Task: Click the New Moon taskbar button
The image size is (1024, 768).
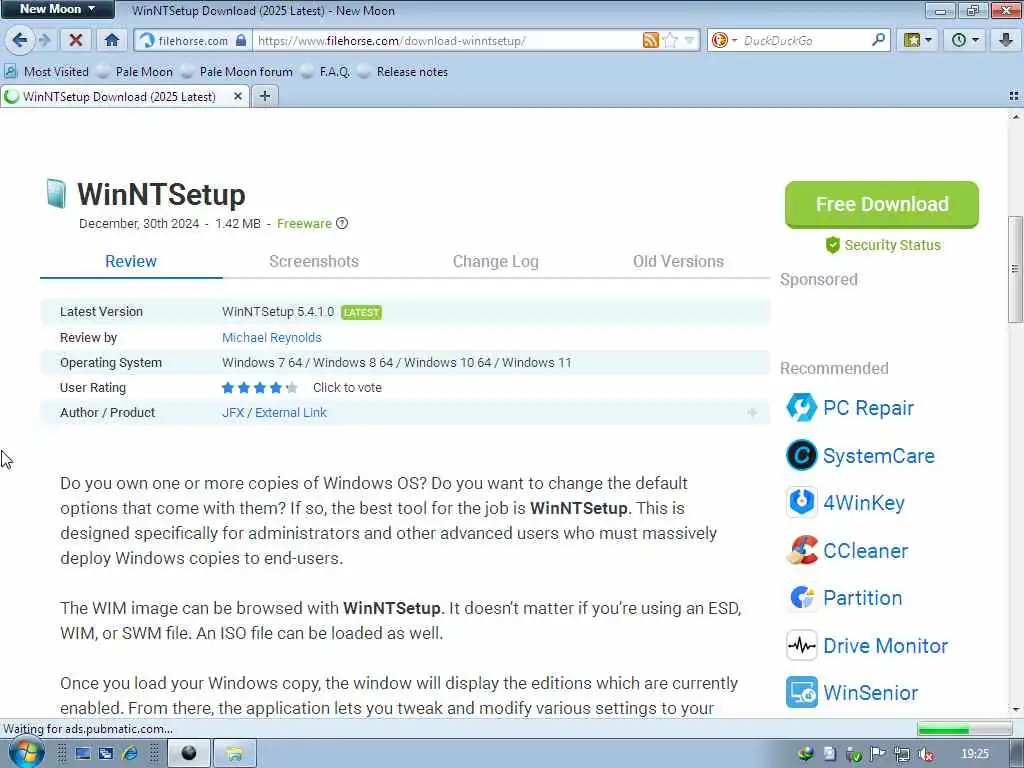Action: coord(189,754)
